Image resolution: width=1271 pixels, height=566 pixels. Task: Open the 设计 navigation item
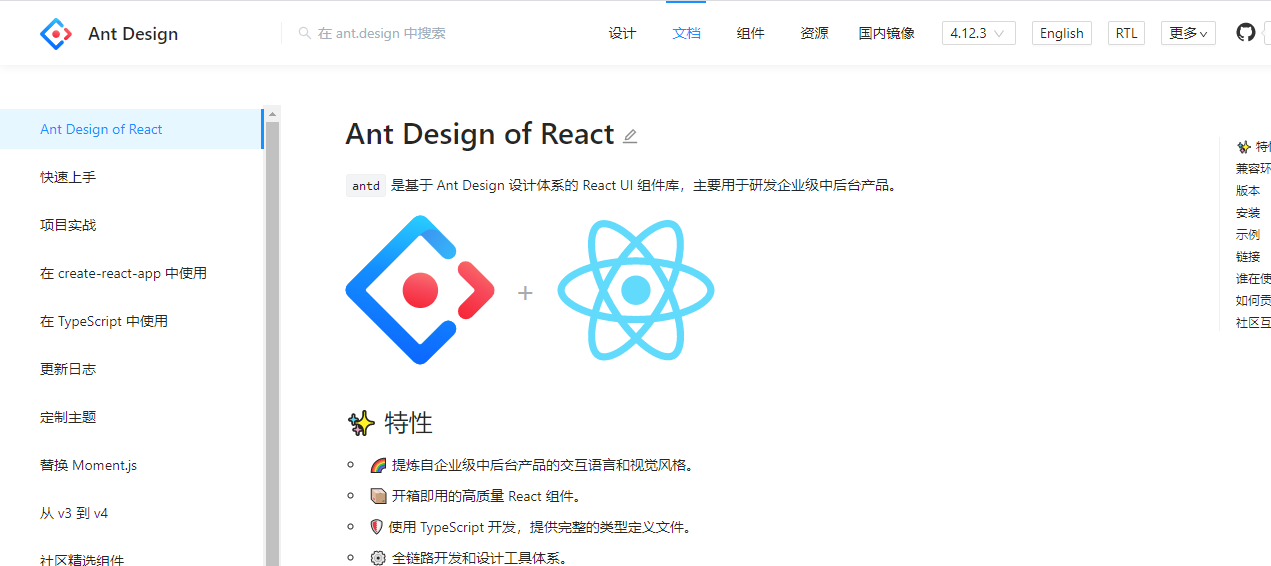click(622, 33)
